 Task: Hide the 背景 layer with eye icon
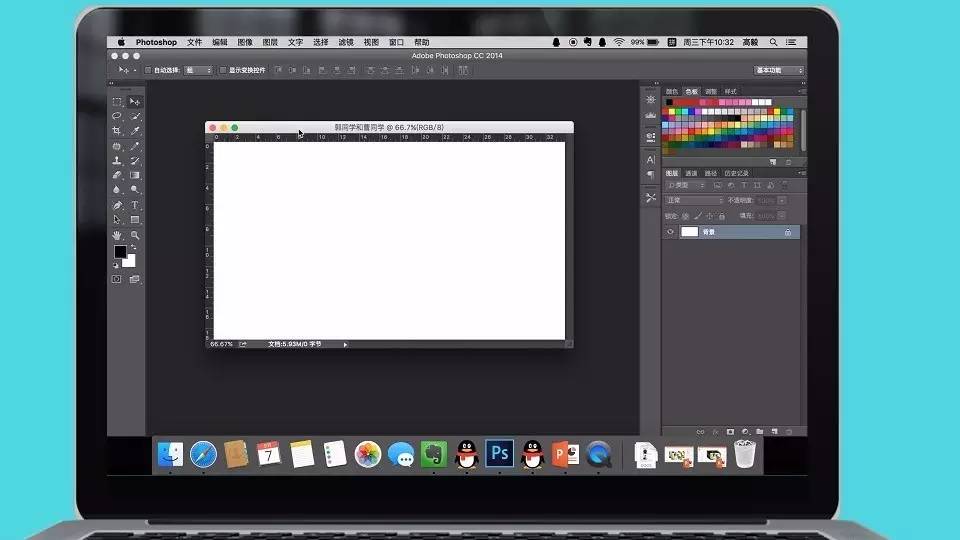[x=670, y=232]
